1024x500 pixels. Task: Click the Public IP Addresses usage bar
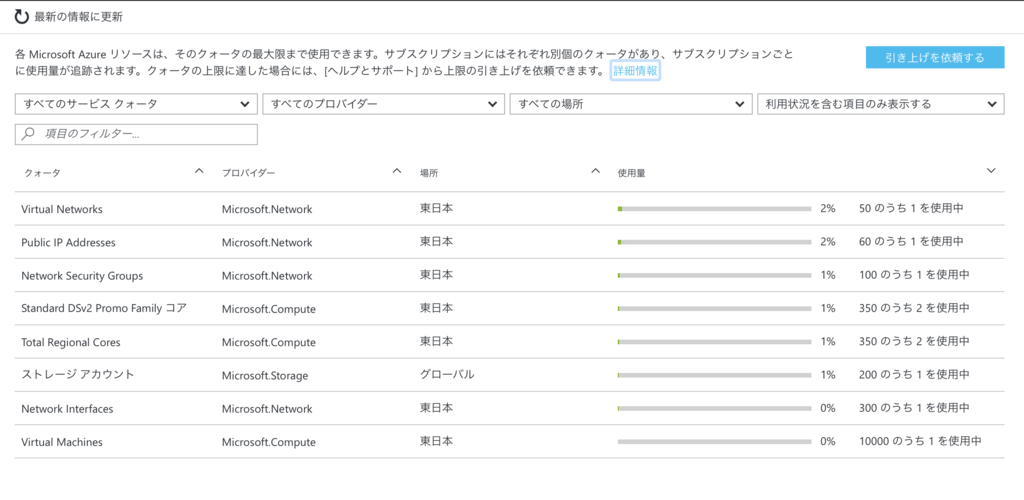[x=714, y=242]
